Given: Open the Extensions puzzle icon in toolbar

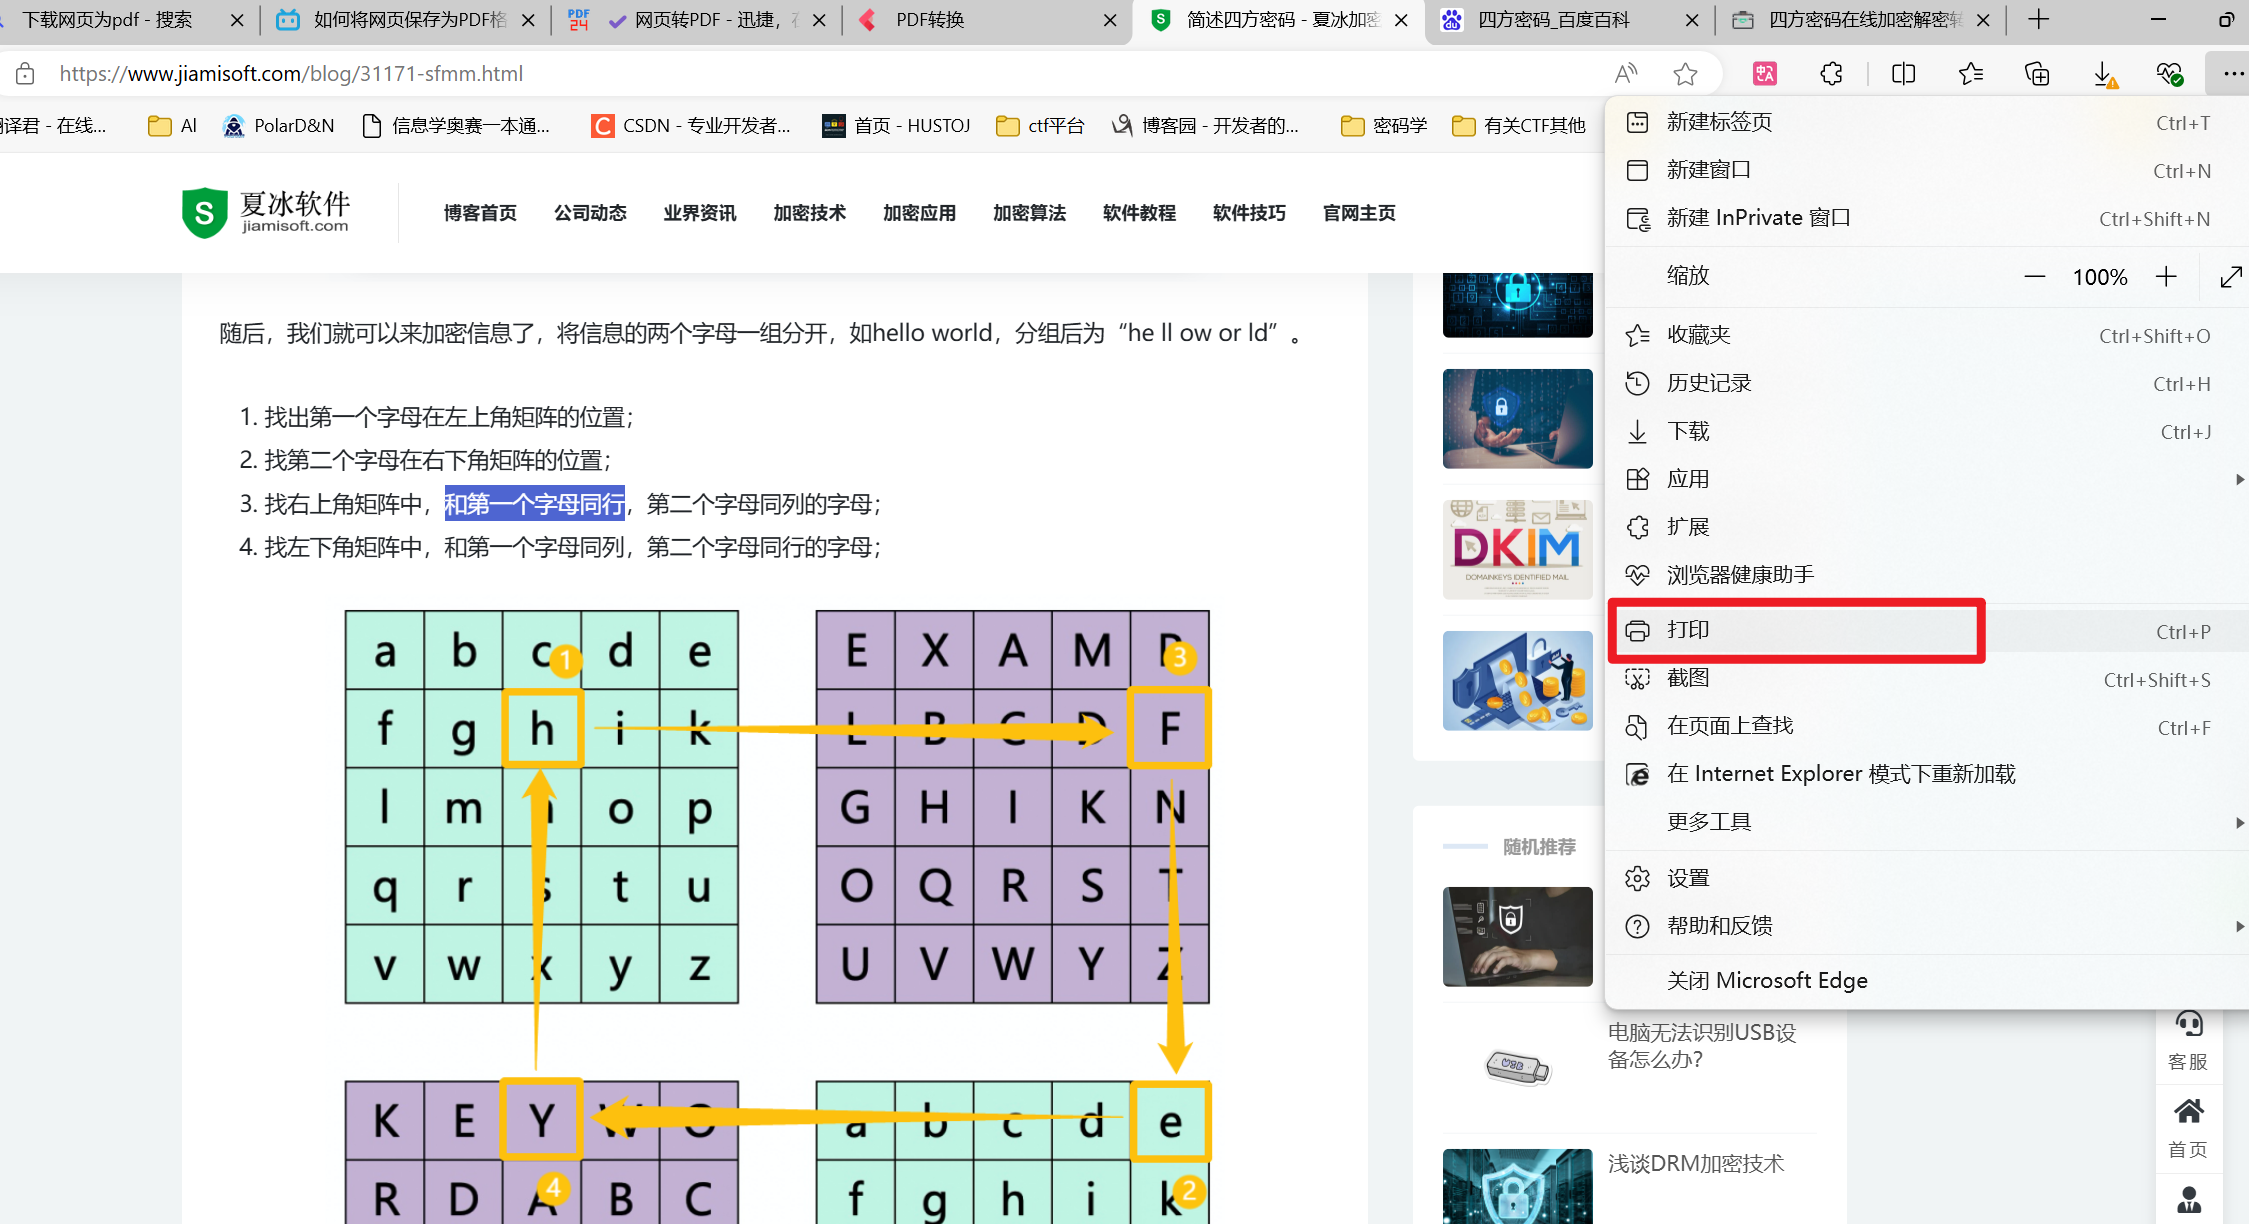Looking at the screenshot, I should pyautogui.click(x=1831, y=73).
